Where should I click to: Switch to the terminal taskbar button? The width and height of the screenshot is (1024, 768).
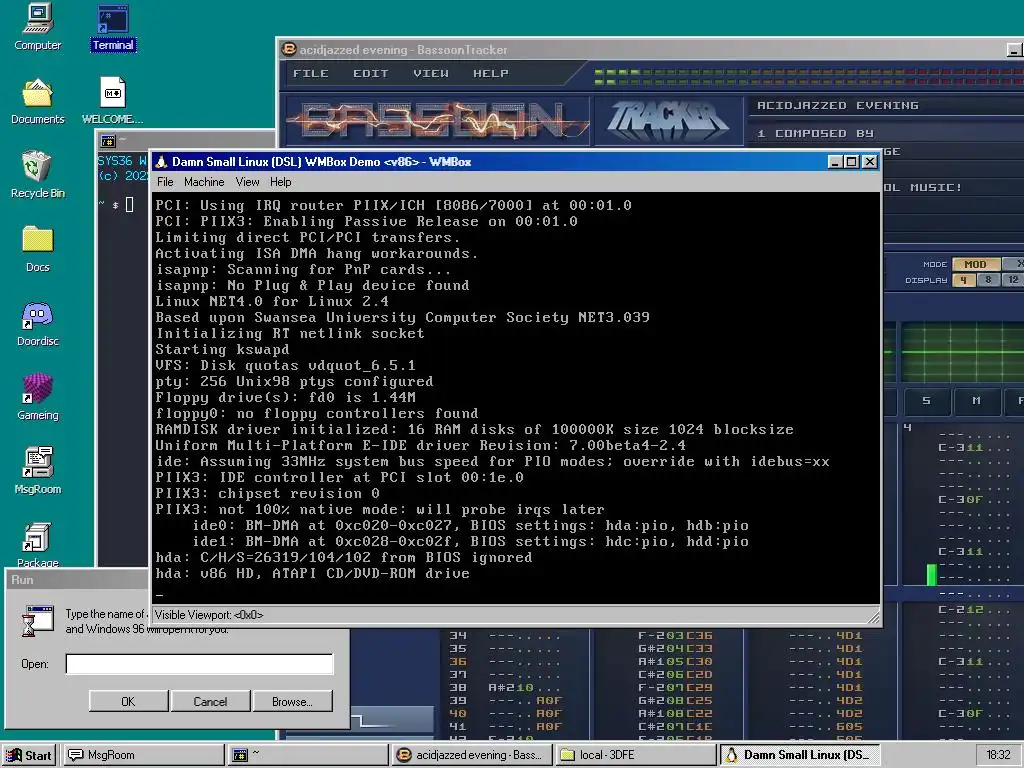point(308,755)
